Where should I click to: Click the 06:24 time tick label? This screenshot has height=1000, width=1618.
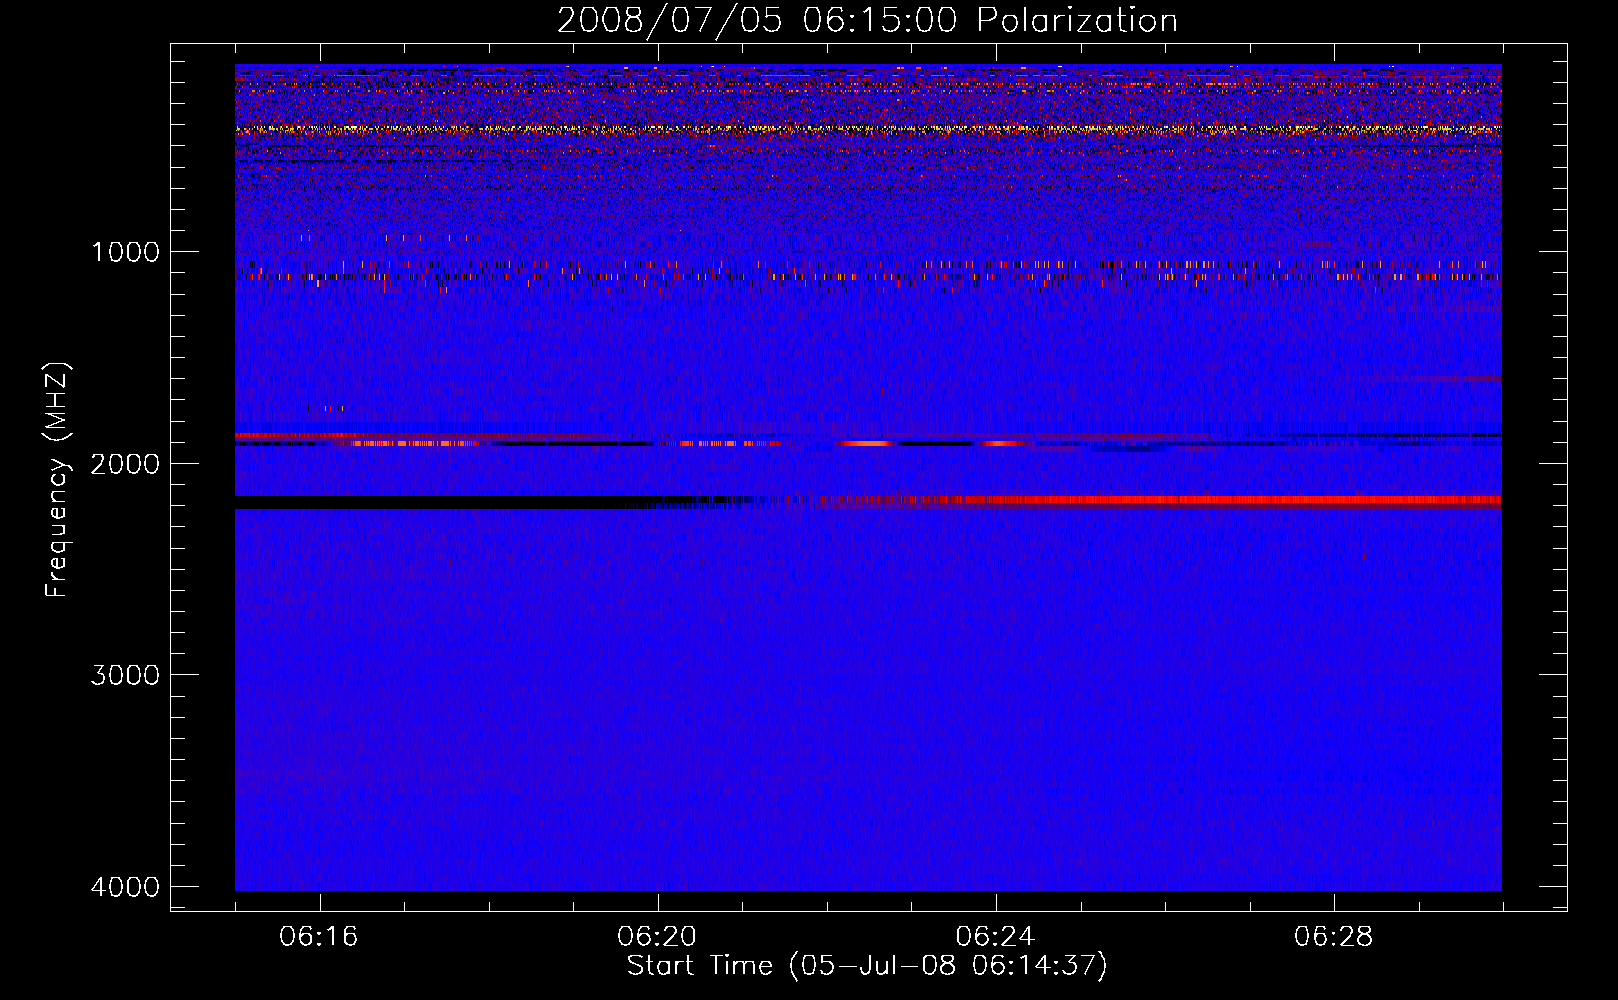pyautogui.click(x=995, y=937)
